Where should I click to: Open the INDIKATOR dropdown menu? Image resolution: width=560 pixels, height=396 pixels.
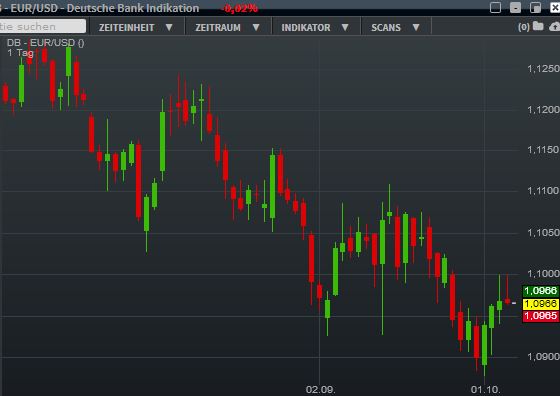point(316,27)
